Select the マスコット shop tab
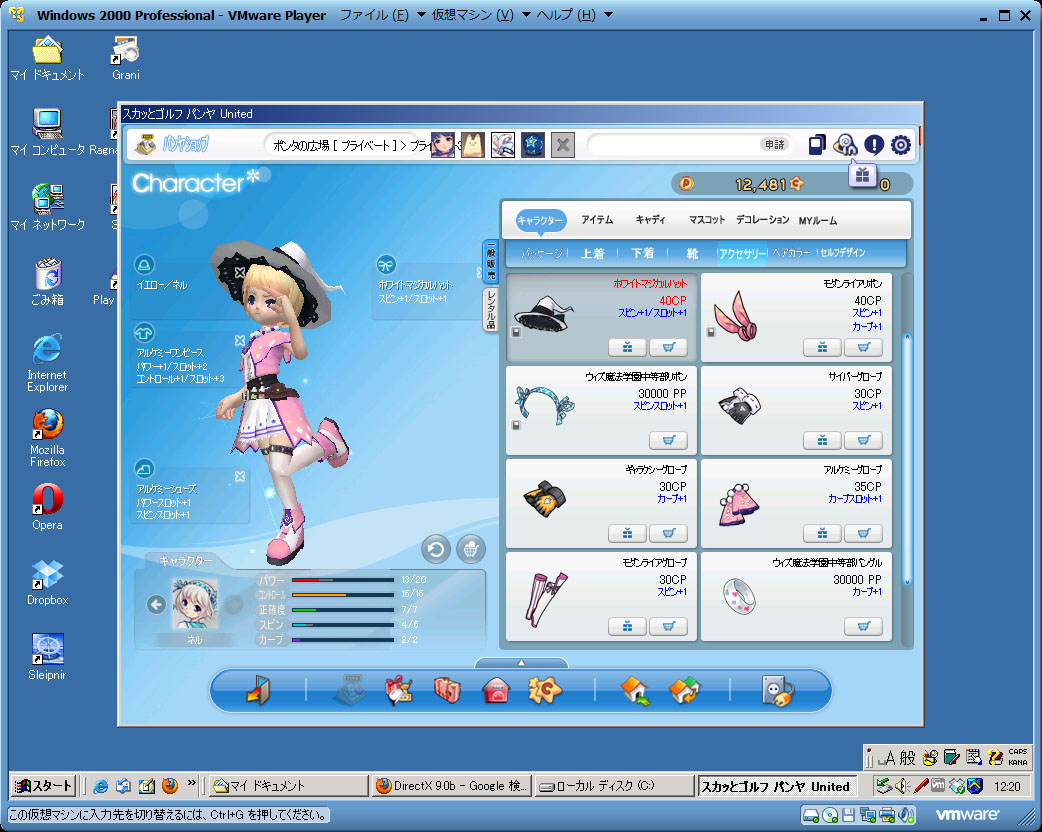 pyautogui.click(x=706, y=220)
